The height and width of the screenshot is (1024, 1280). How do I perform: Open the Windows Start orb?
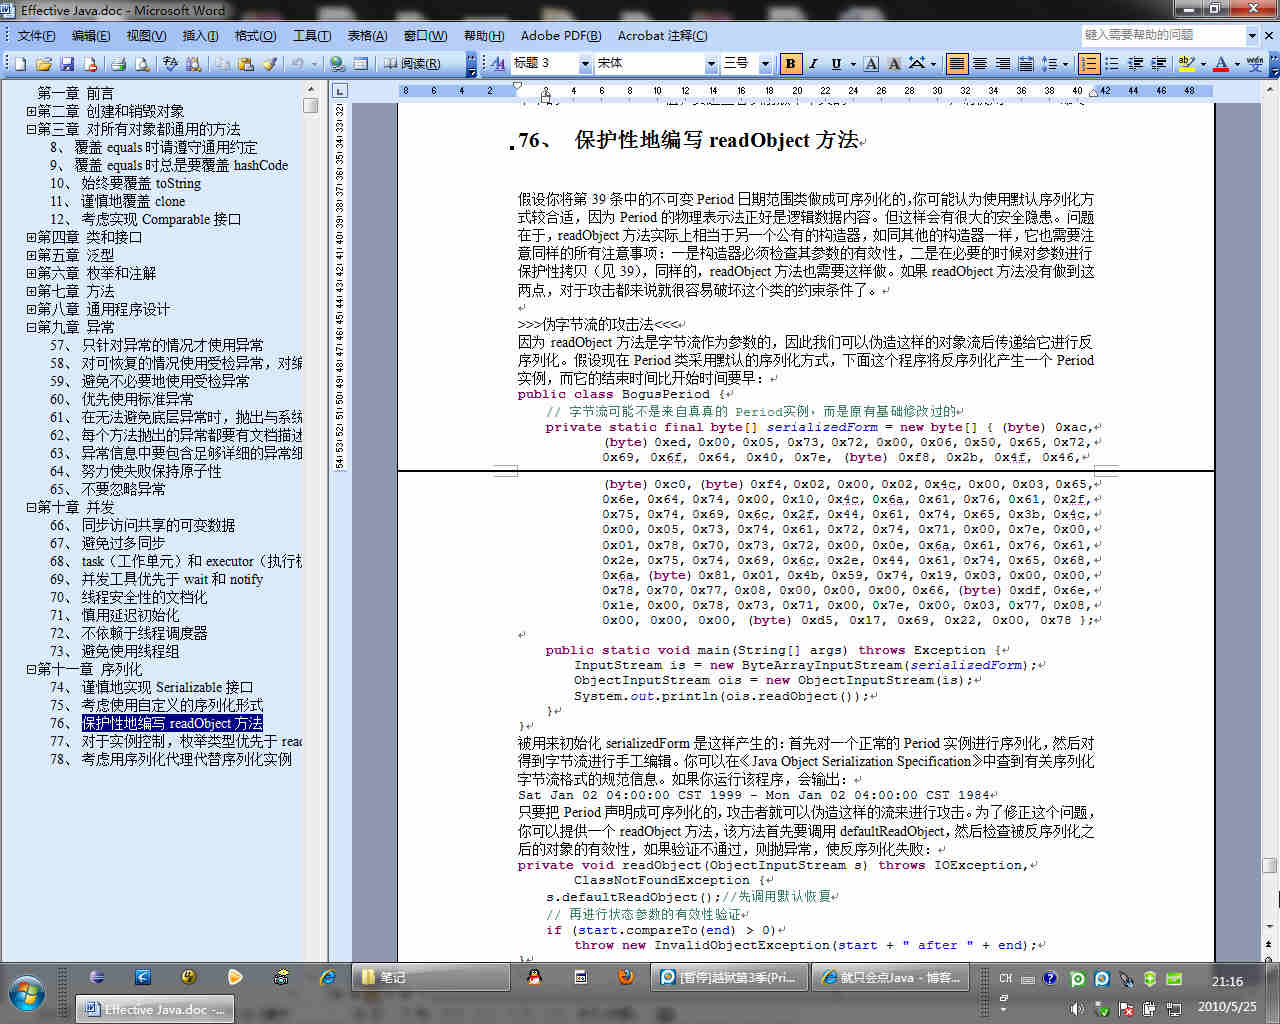(x=27, y=993)
